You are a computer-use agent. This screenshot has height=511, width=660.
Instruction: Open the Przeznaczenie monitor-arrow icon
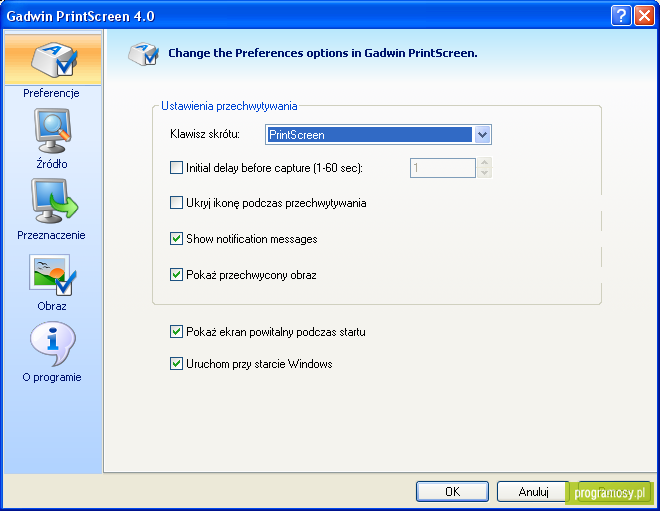coord(54,201)
